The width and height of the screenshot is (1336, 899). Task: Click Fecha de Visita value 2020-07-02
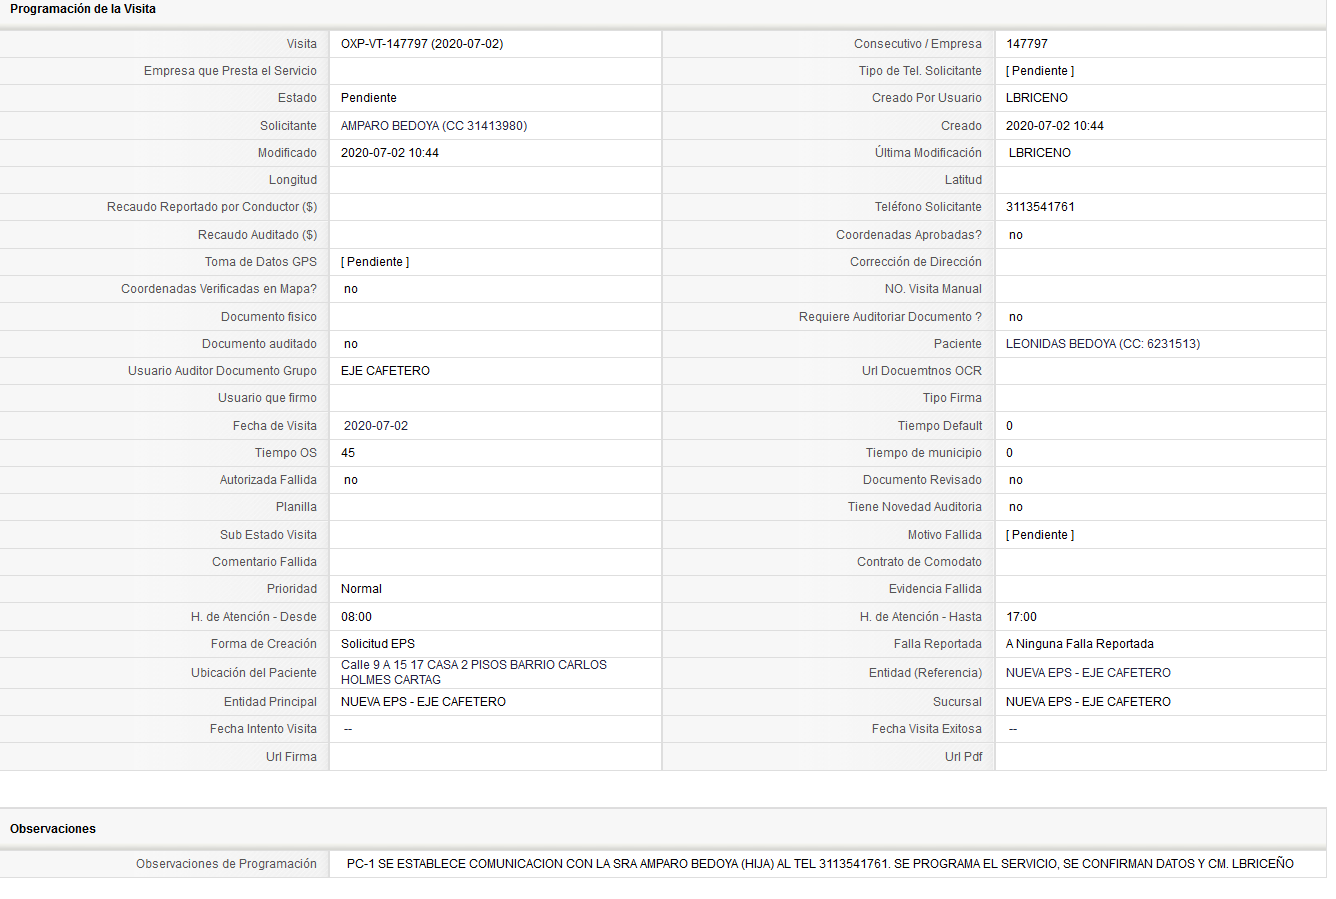click(x=376, y=426)
